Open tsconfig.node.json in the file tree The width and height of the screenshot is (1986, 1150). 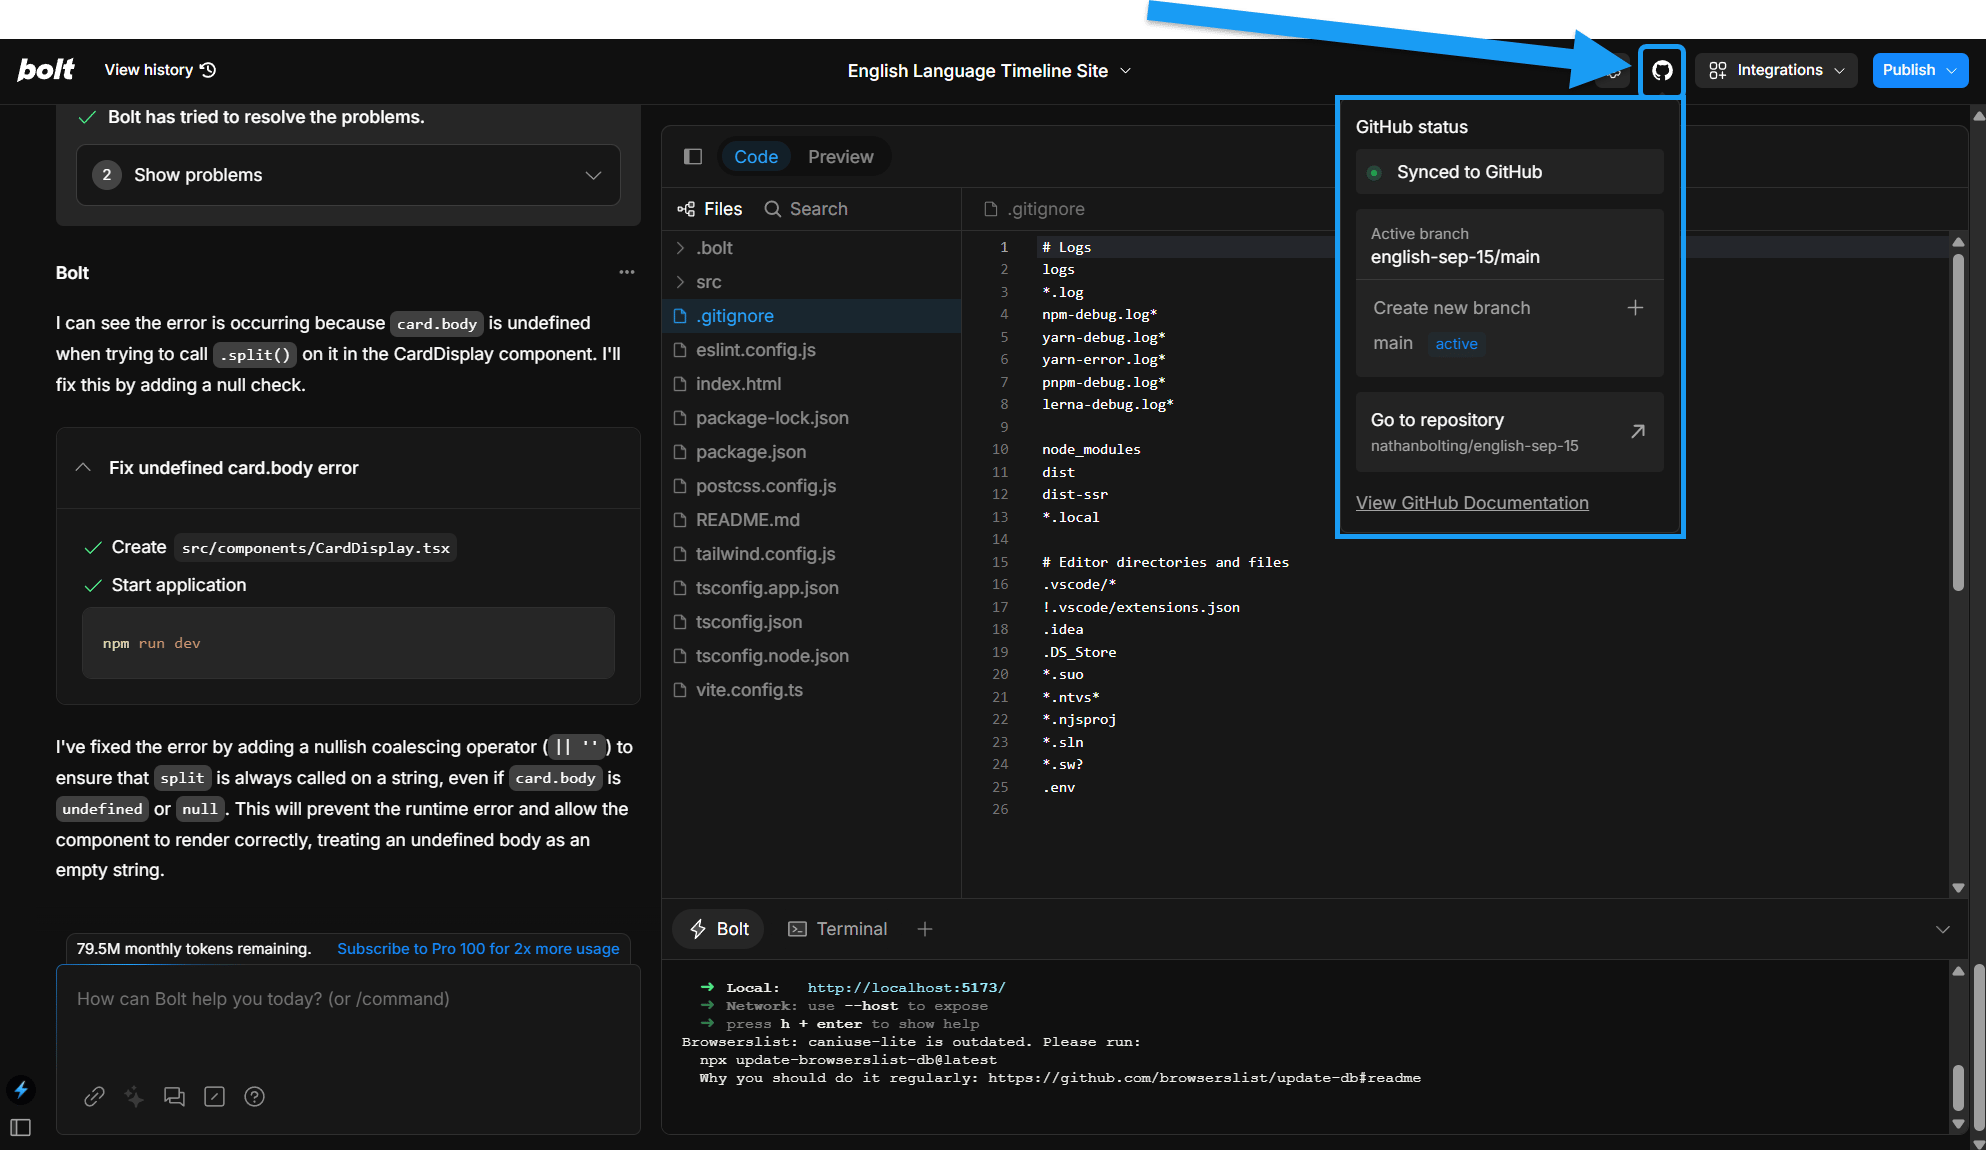811,656
